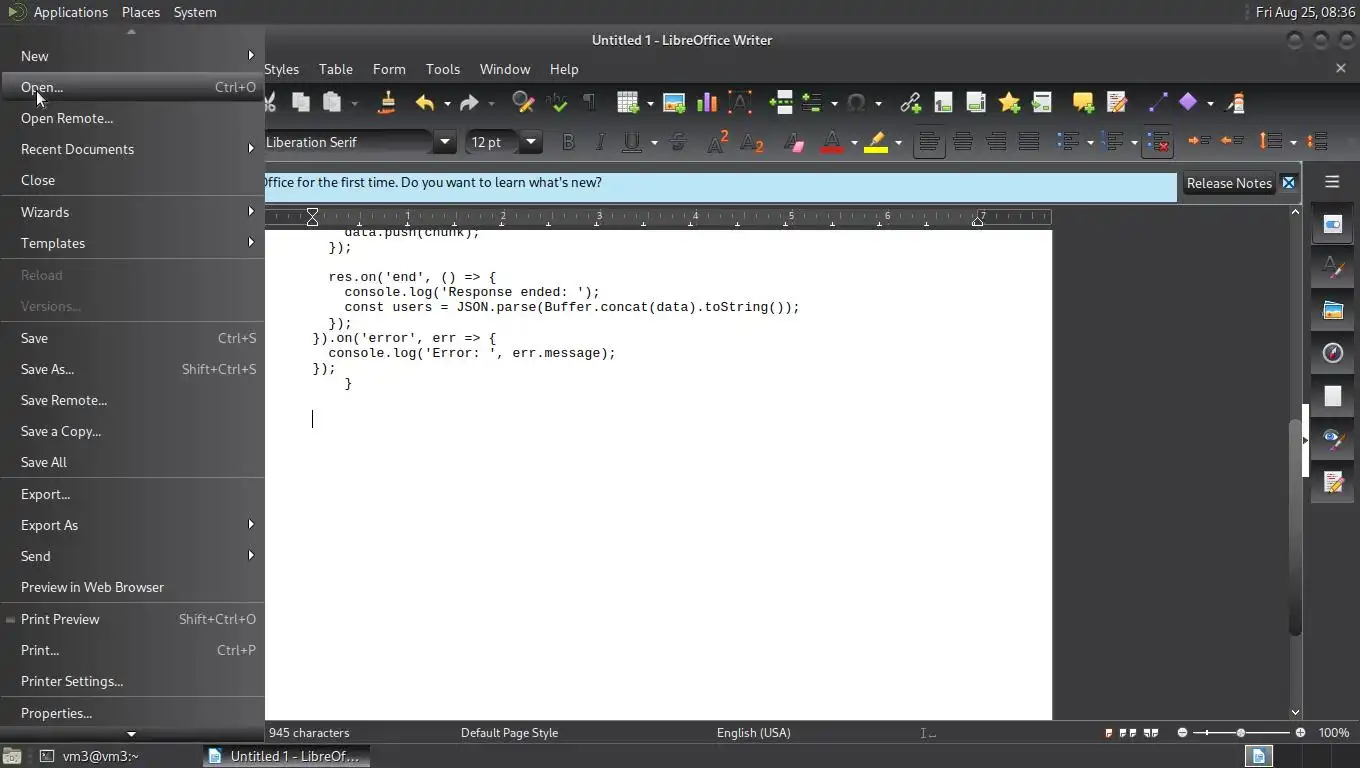
Task: Close the what's new infobar
Action: (1288, 183)
